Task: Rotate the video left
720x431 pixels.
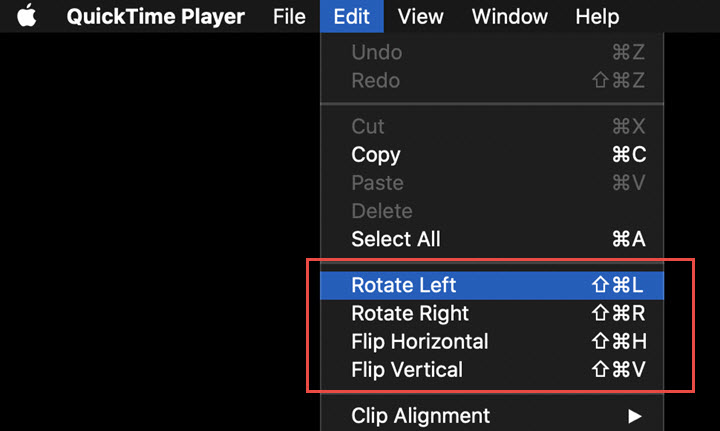Action: pos(404,285)
